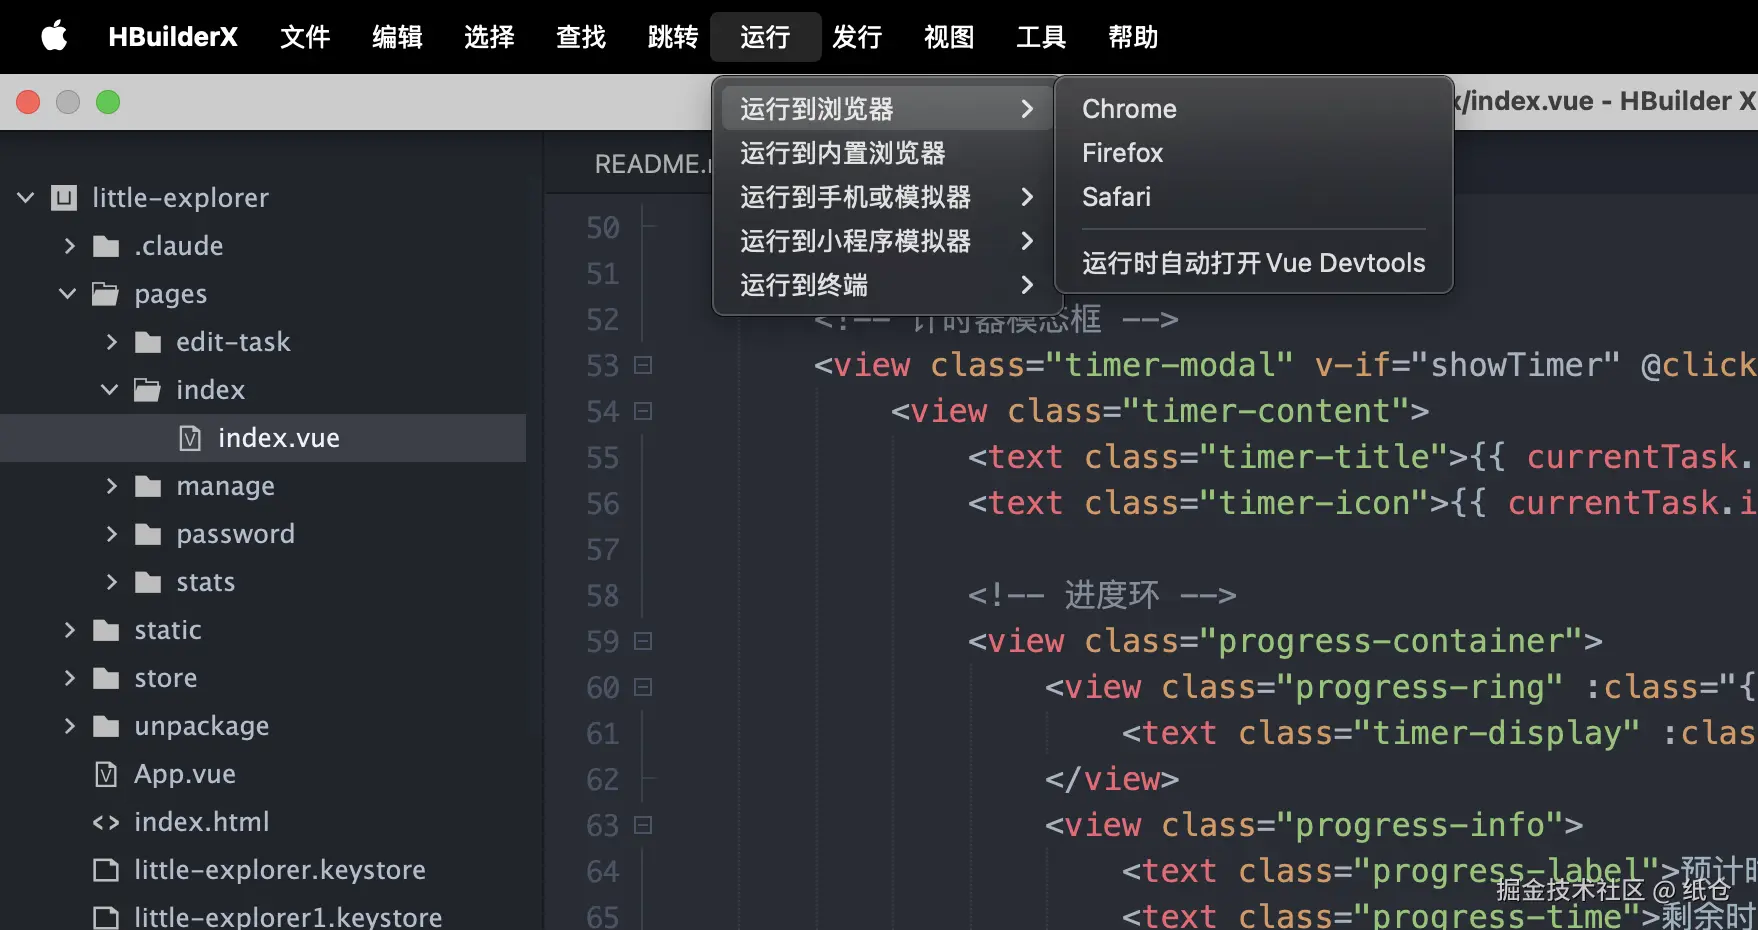Toggle 运行时自动打开 Vue Devtools option
Image resolution: width=1758 pixels, height=930 pixels.
1253,263
